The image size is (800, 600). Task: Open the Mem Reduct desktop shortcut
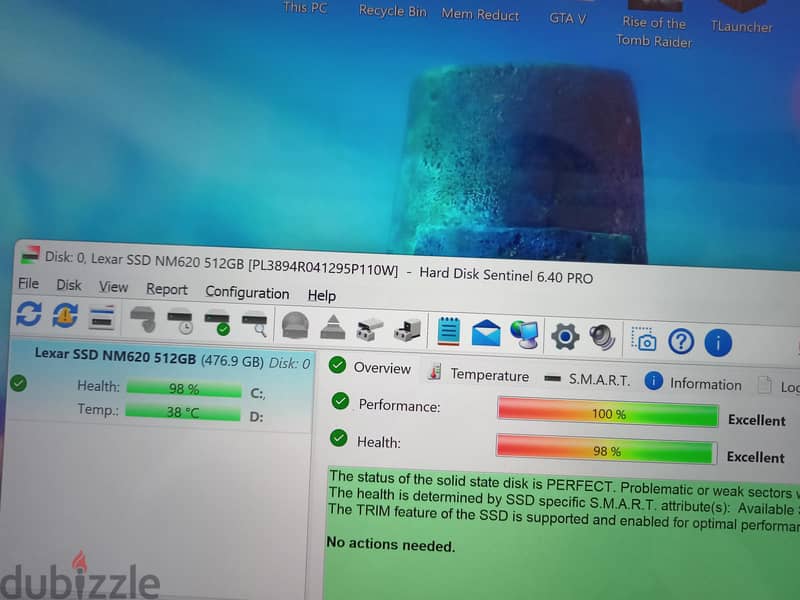click(x=480, y=14)
